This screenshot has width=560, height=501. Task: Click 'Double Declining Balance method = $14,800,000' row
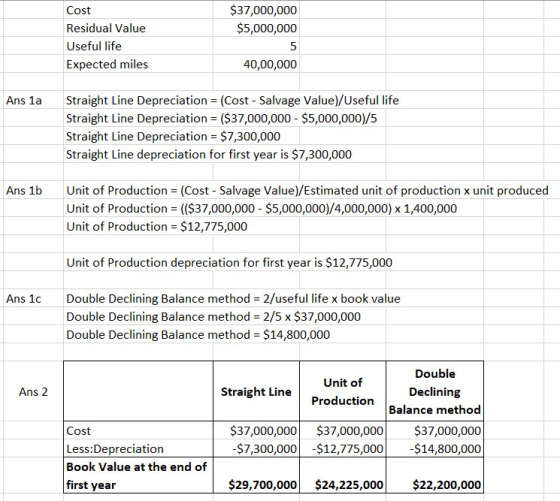[198, 335]
